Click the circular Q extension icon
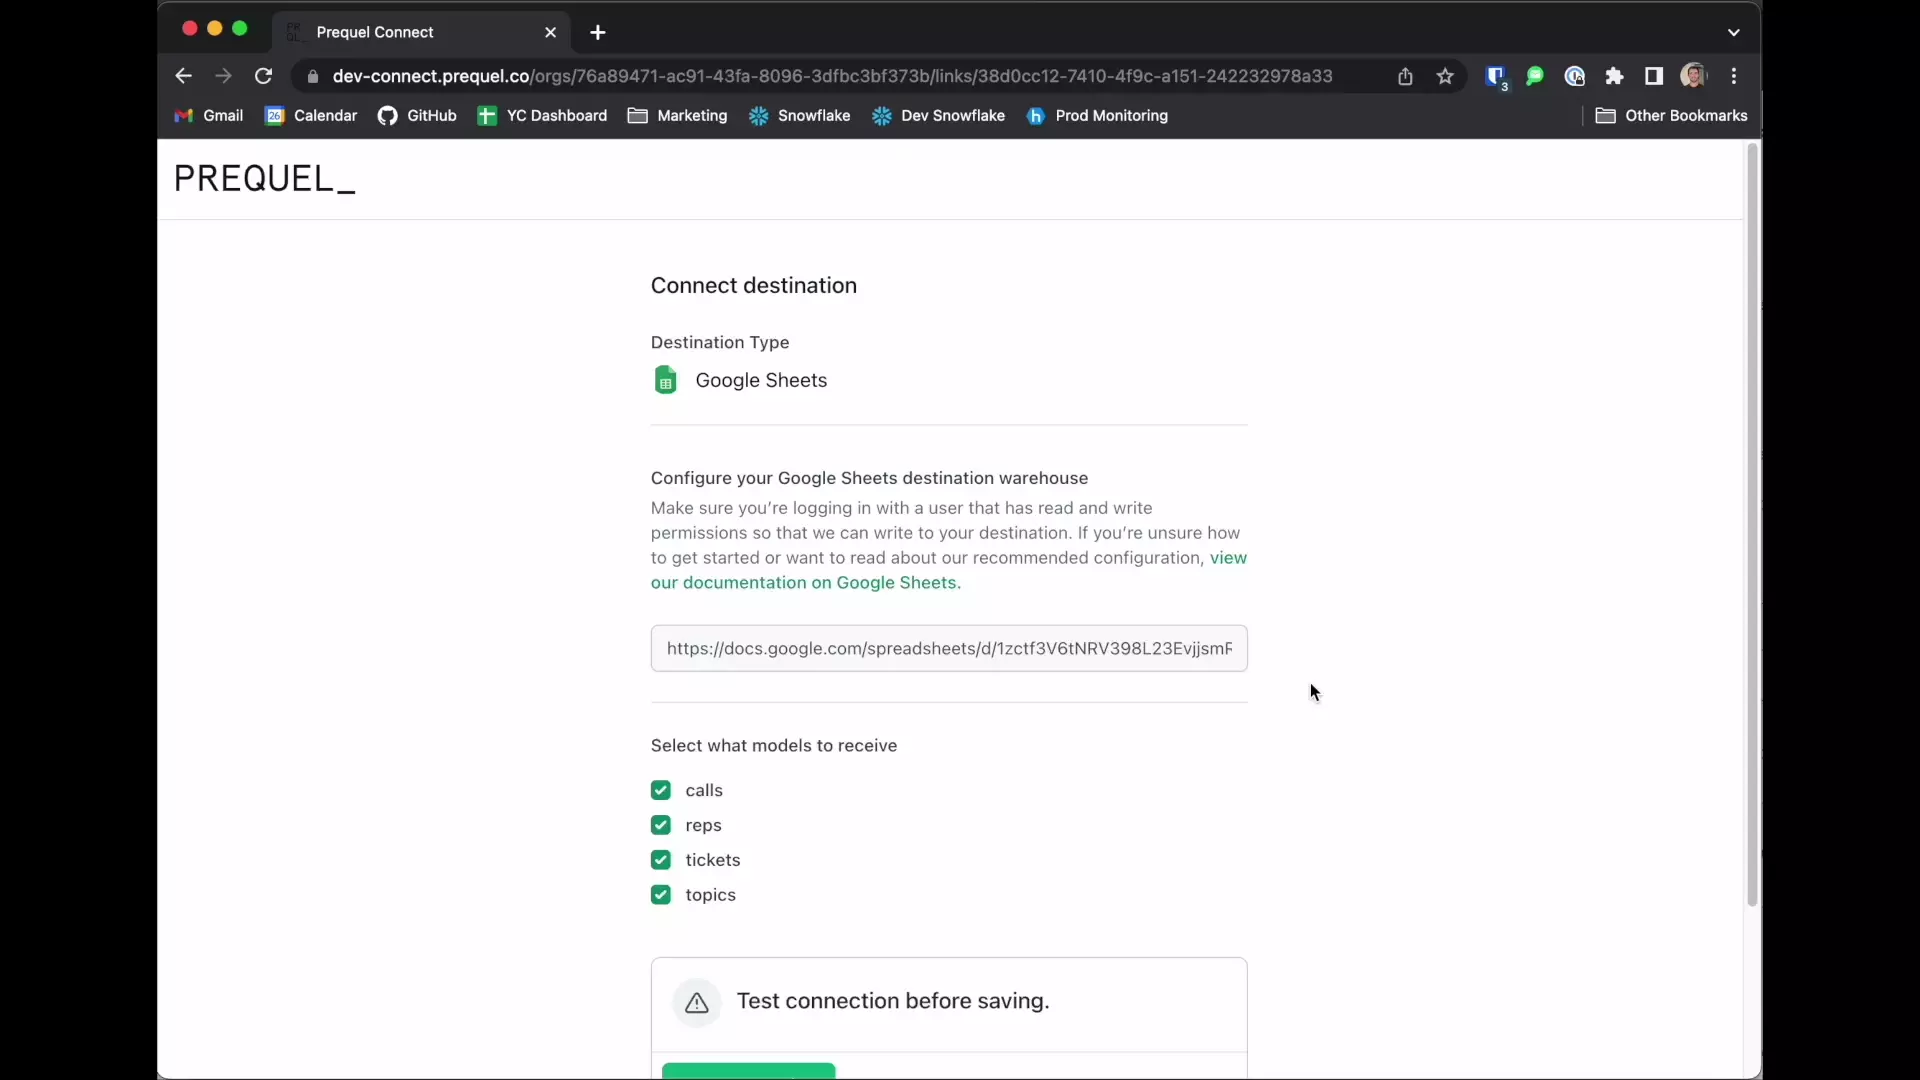Screen dimensions: 1920x1080 [1575, 76]
